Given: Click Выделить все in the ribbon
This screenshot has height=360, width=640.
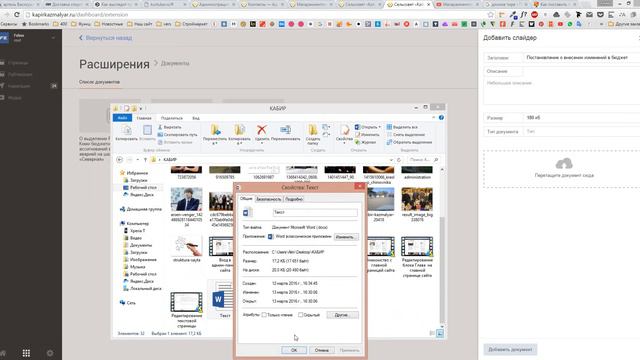Looking at the screenshot, I should [402, 127].
